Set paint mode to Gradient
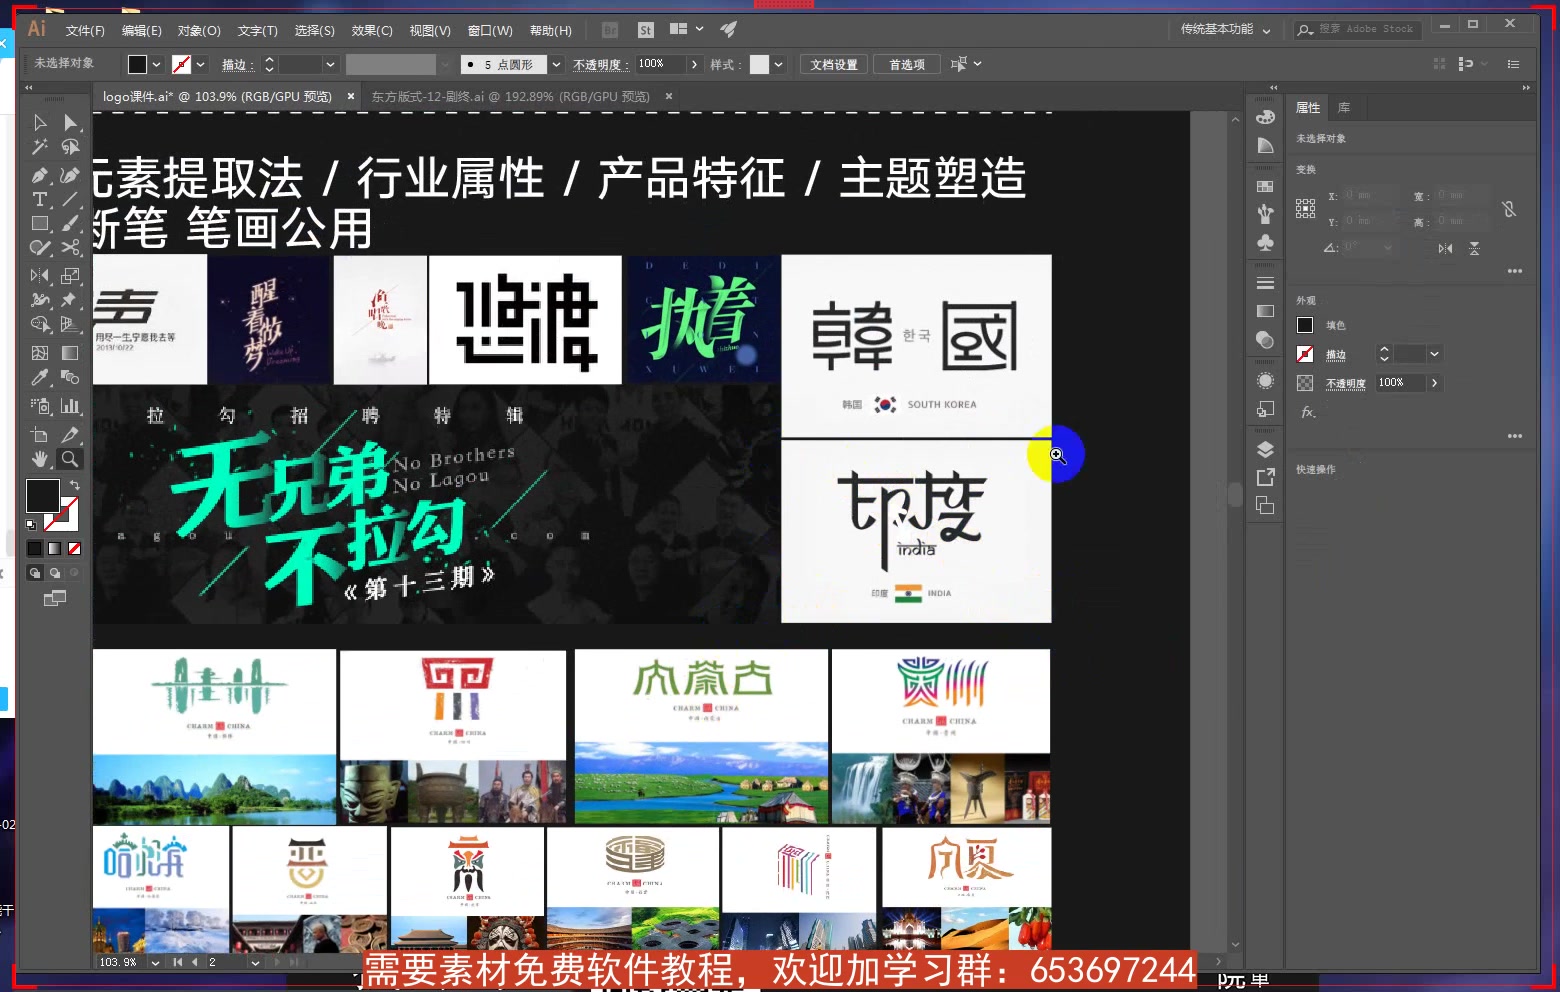The image size is (1560, 992). 55,548
